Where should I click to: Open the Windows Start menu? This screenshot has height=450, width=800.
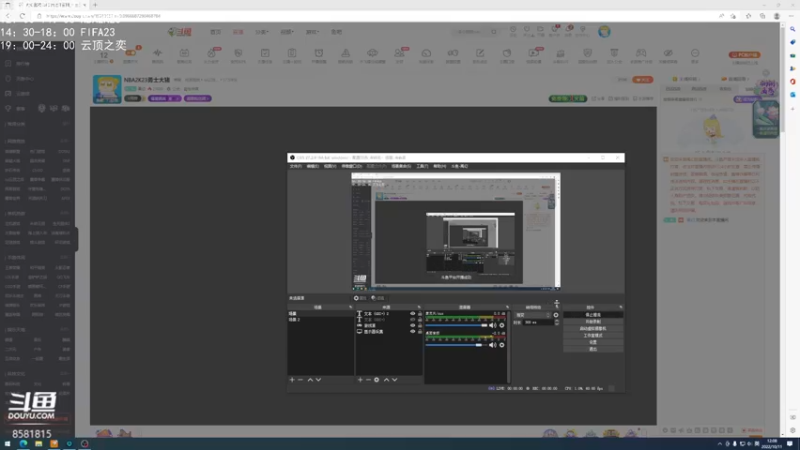(8, 444)
